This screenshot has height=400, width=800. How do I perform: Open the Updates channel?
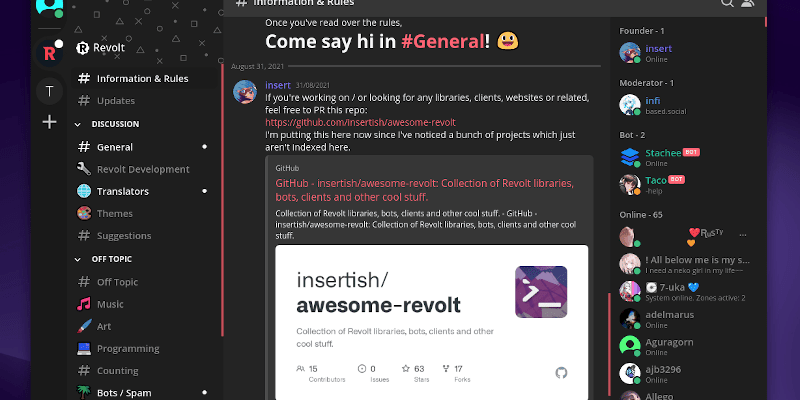click(145, 101)
